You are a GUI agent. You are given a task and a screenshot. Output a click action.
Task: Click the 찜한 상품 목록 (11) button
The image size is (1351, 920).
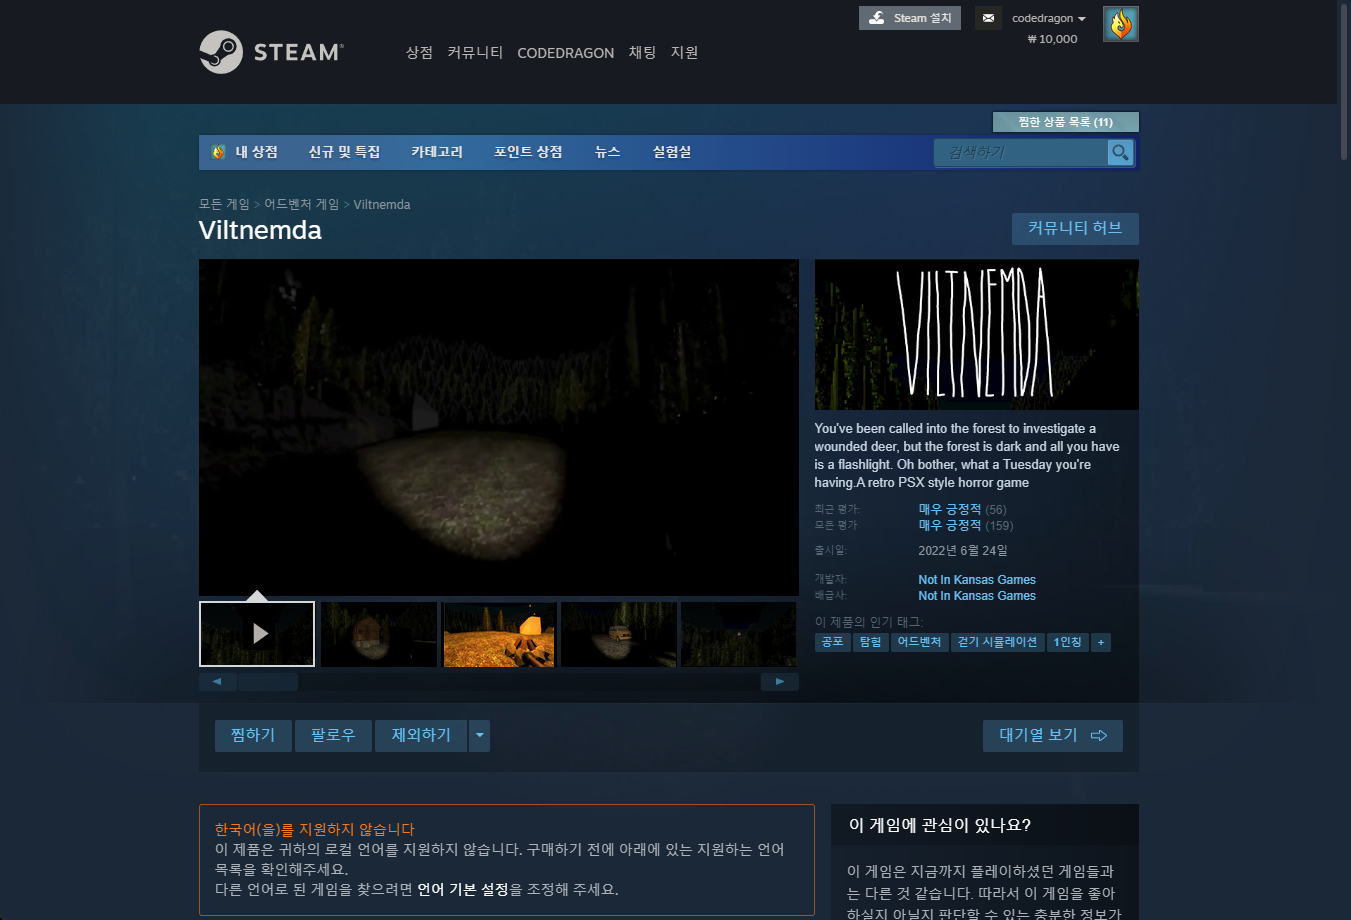tap(1065, 122)
